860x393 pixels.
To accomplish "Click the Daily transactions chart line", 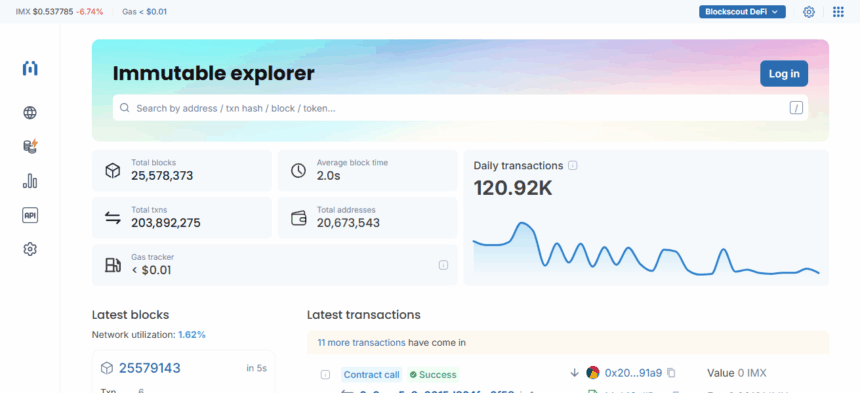I will tap(646, 249).
